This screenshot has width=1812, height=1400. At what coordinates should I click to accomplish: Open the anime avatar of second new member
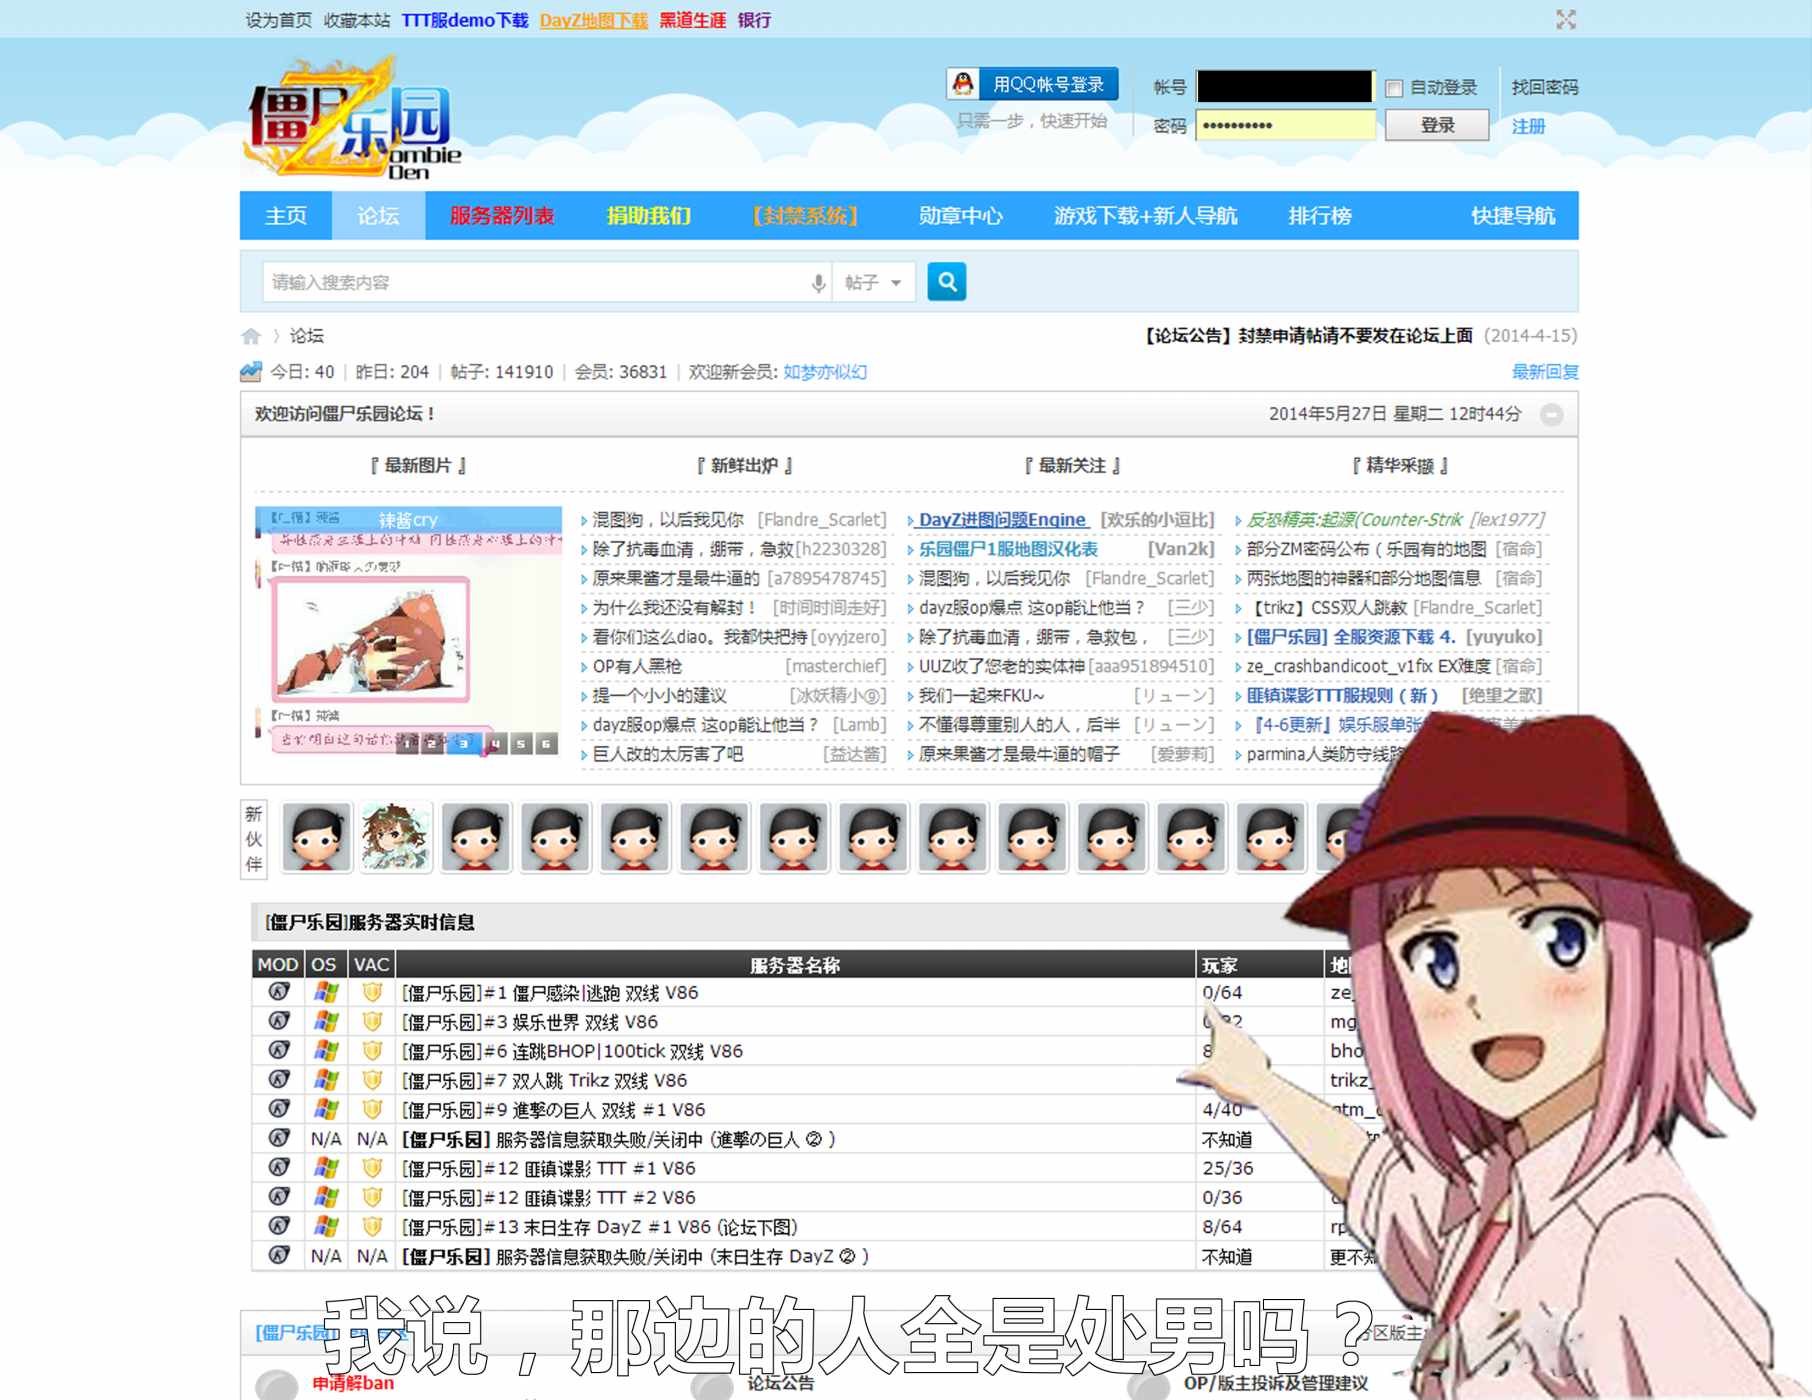click(x=396, y=837)
